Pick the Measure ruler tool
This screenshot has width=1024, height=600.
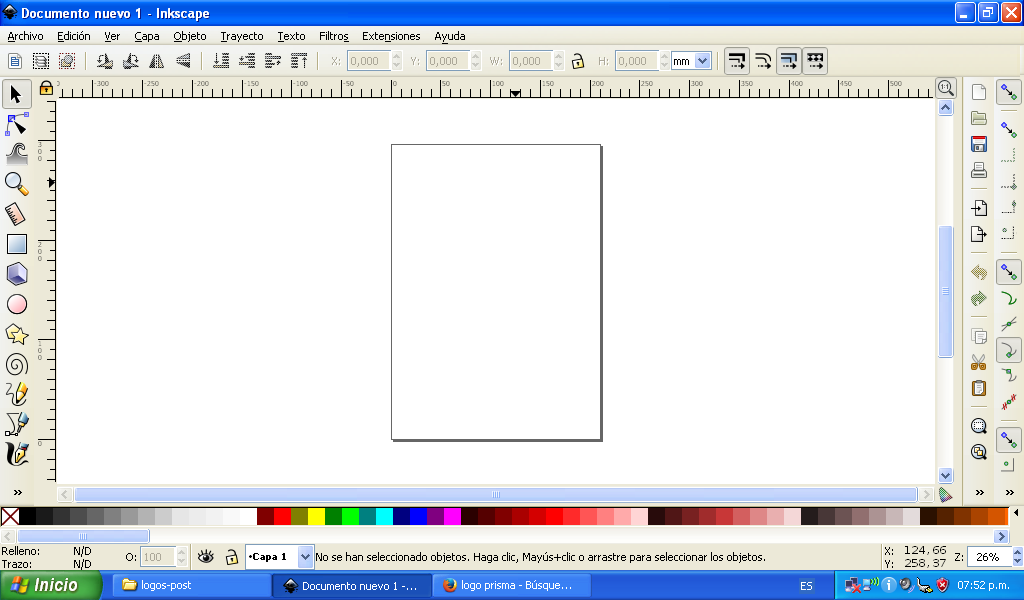16,214
